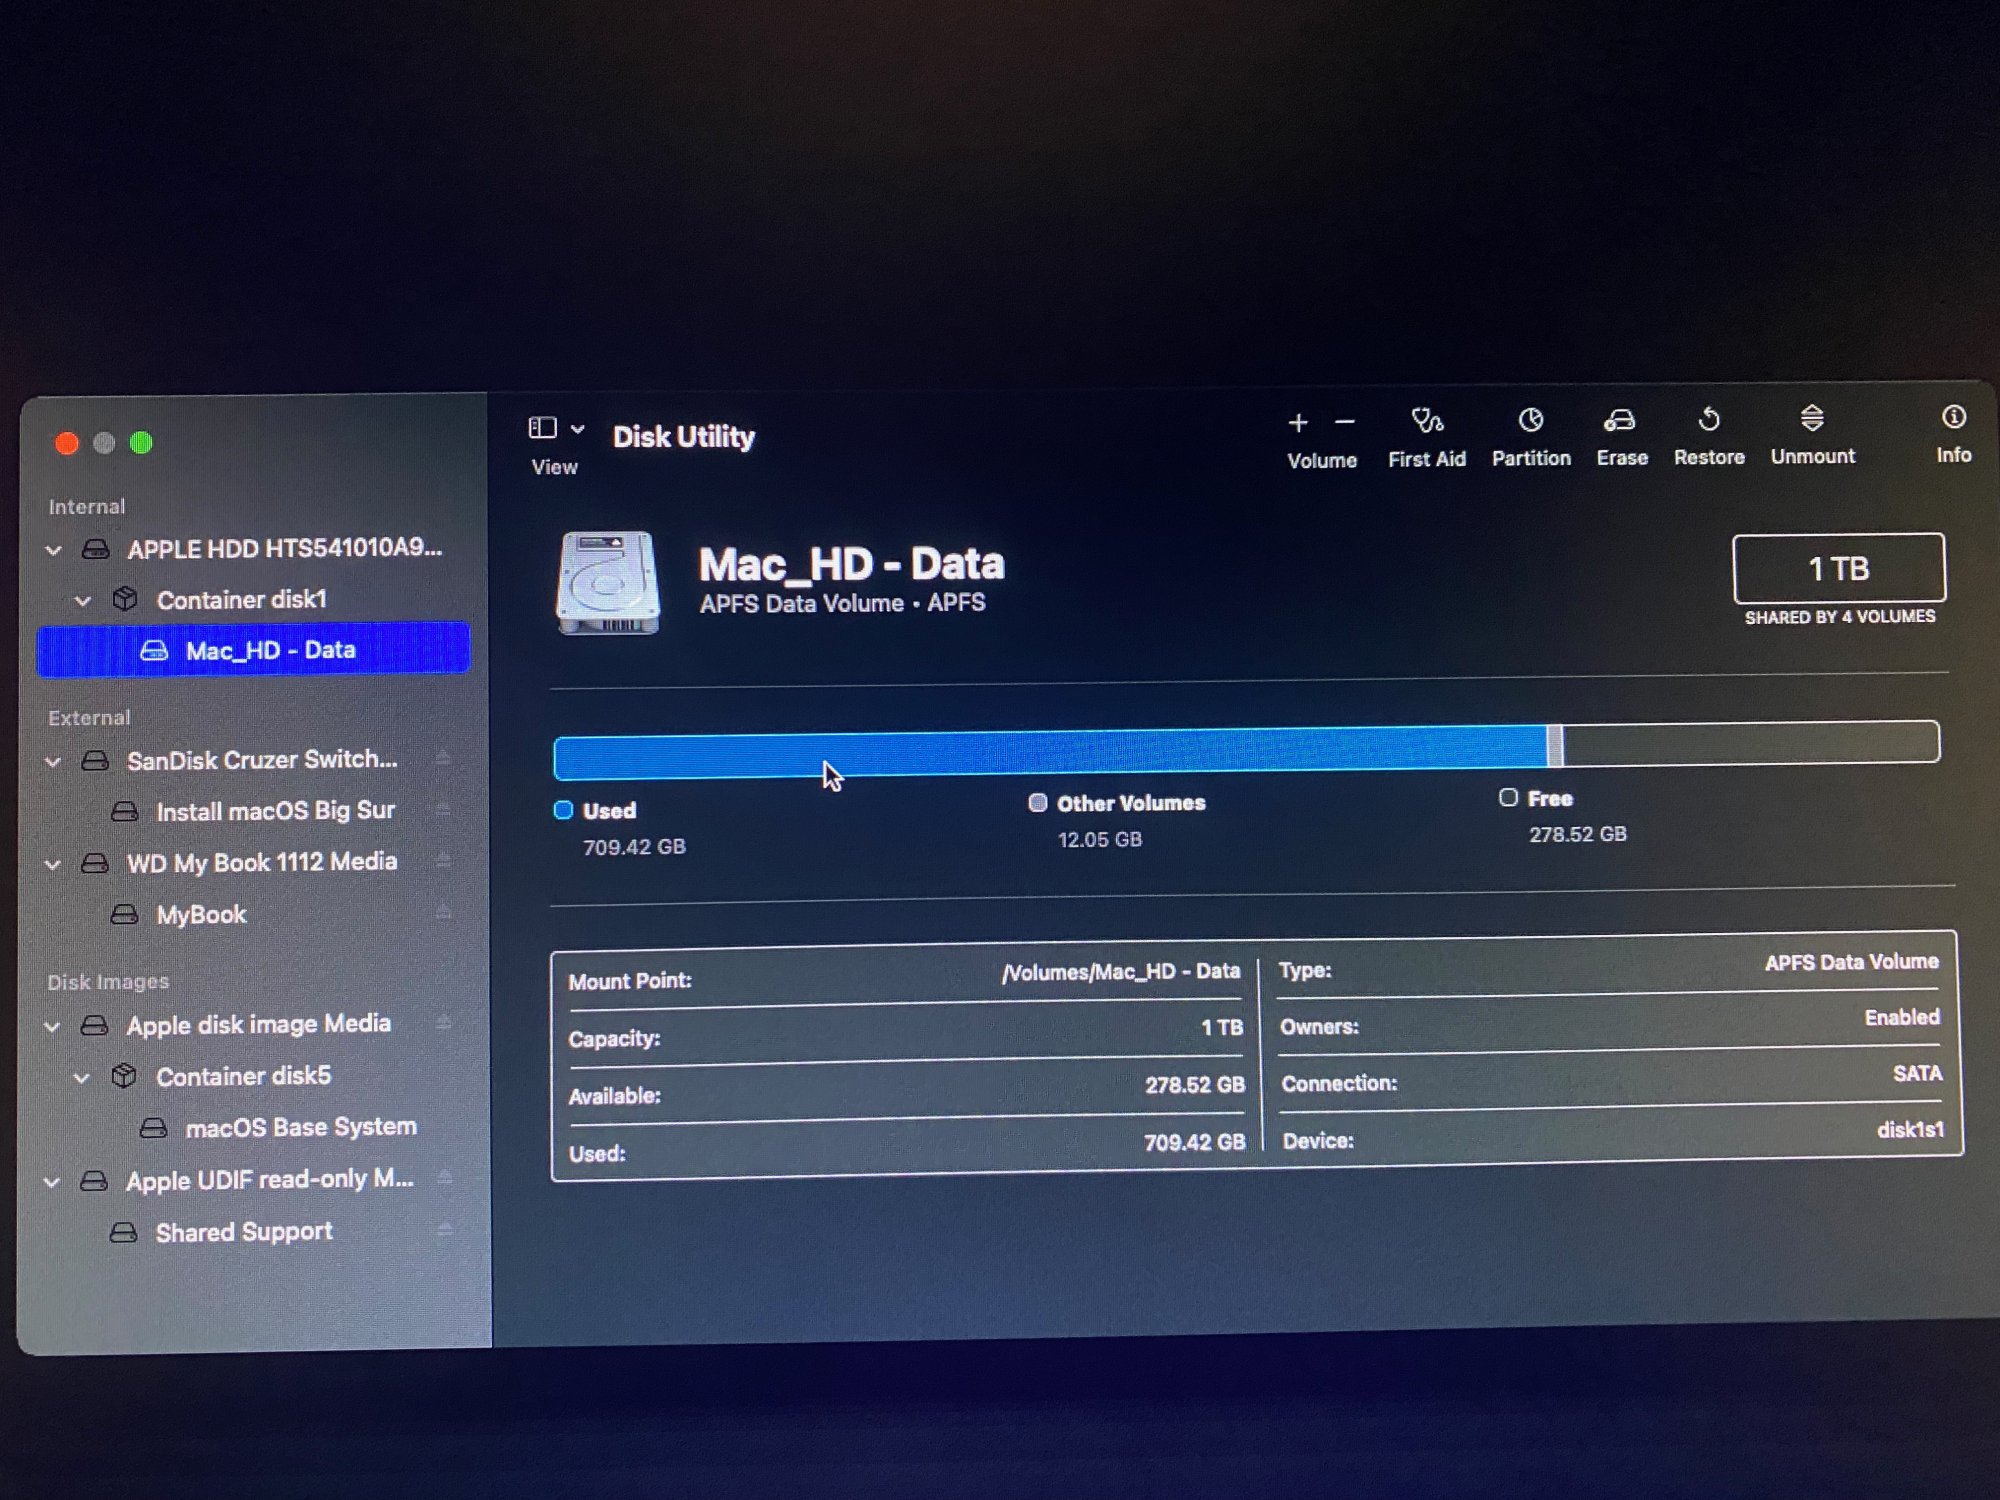Select the Restore arrow icon
Screen dimensions: 2000x1500
tap(1708, 420)
